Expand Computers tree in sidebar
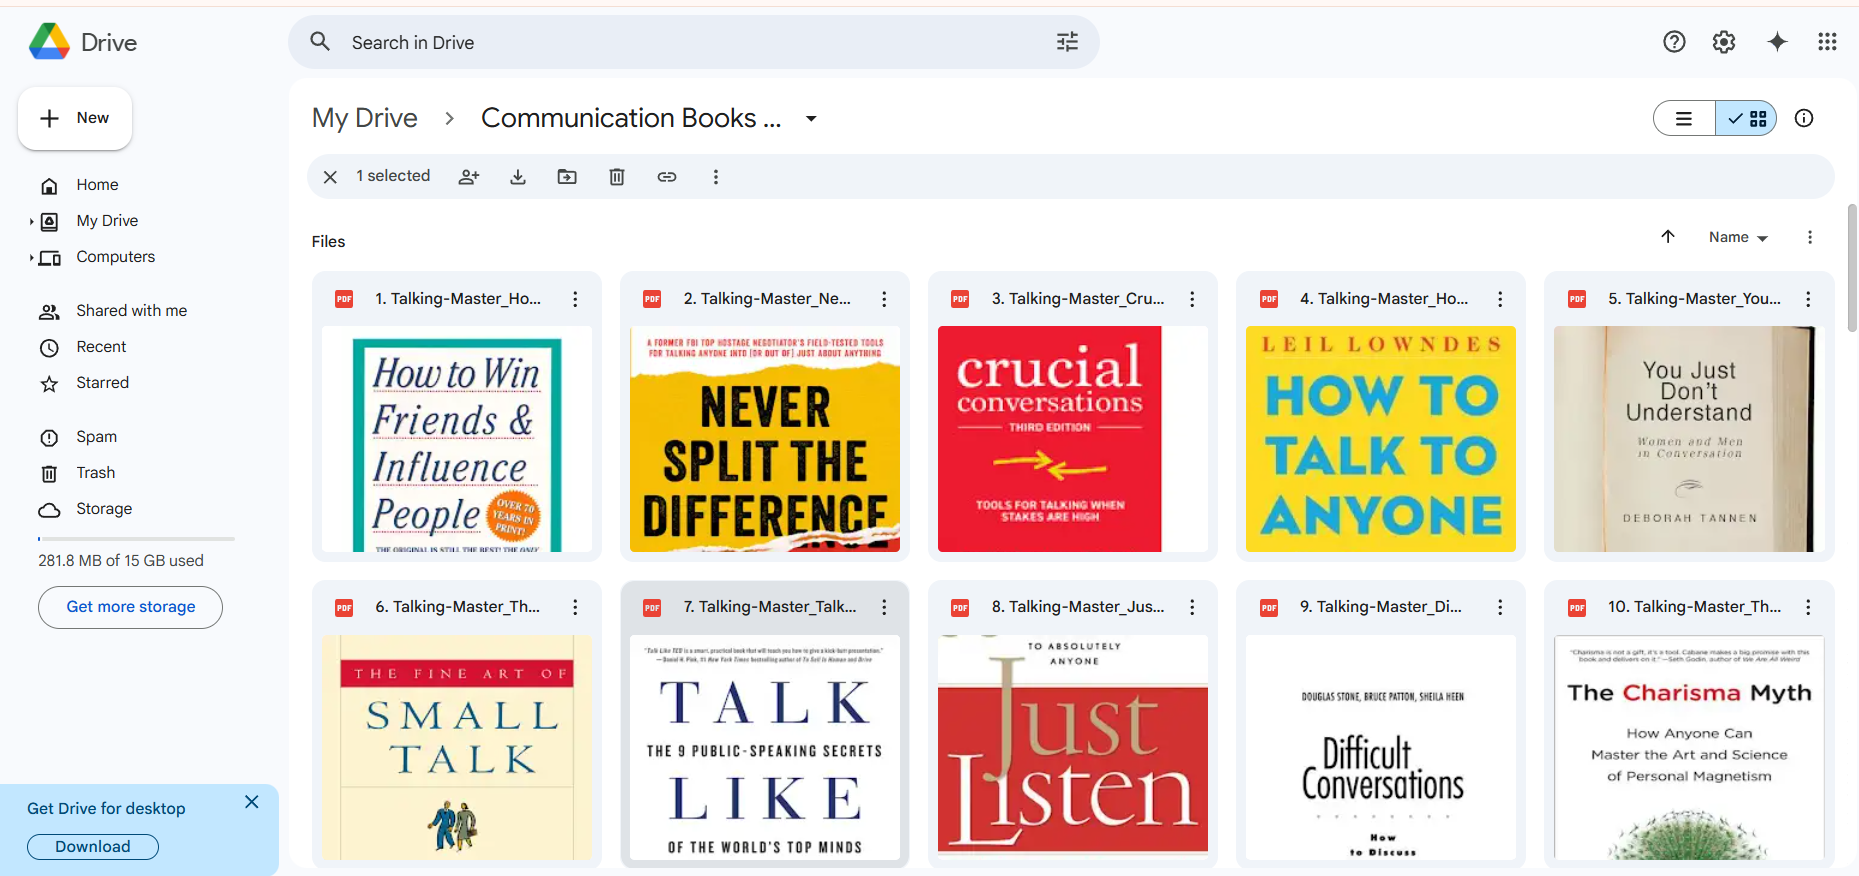The width and height of the screenshot is (1859, 876). [31, 257]
